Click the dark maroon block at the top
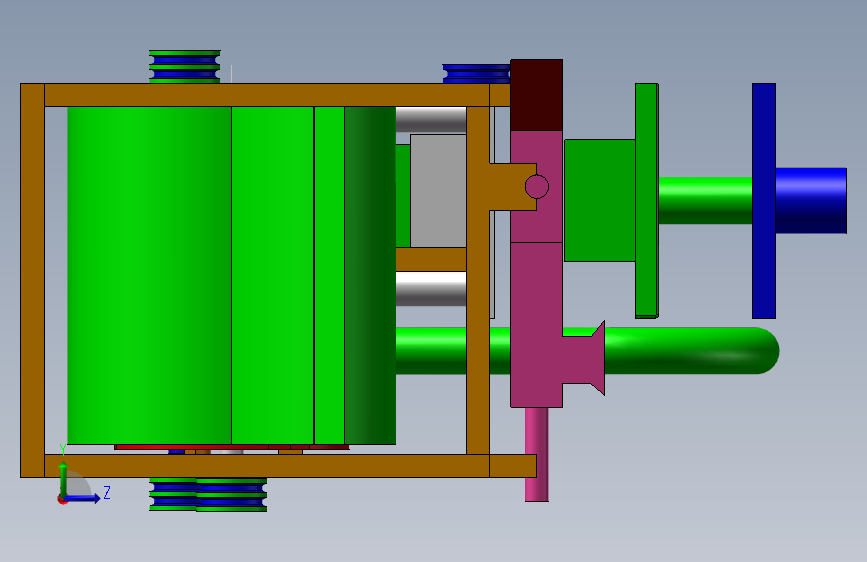The image size is (867, 562). click(x=536, y=95)
